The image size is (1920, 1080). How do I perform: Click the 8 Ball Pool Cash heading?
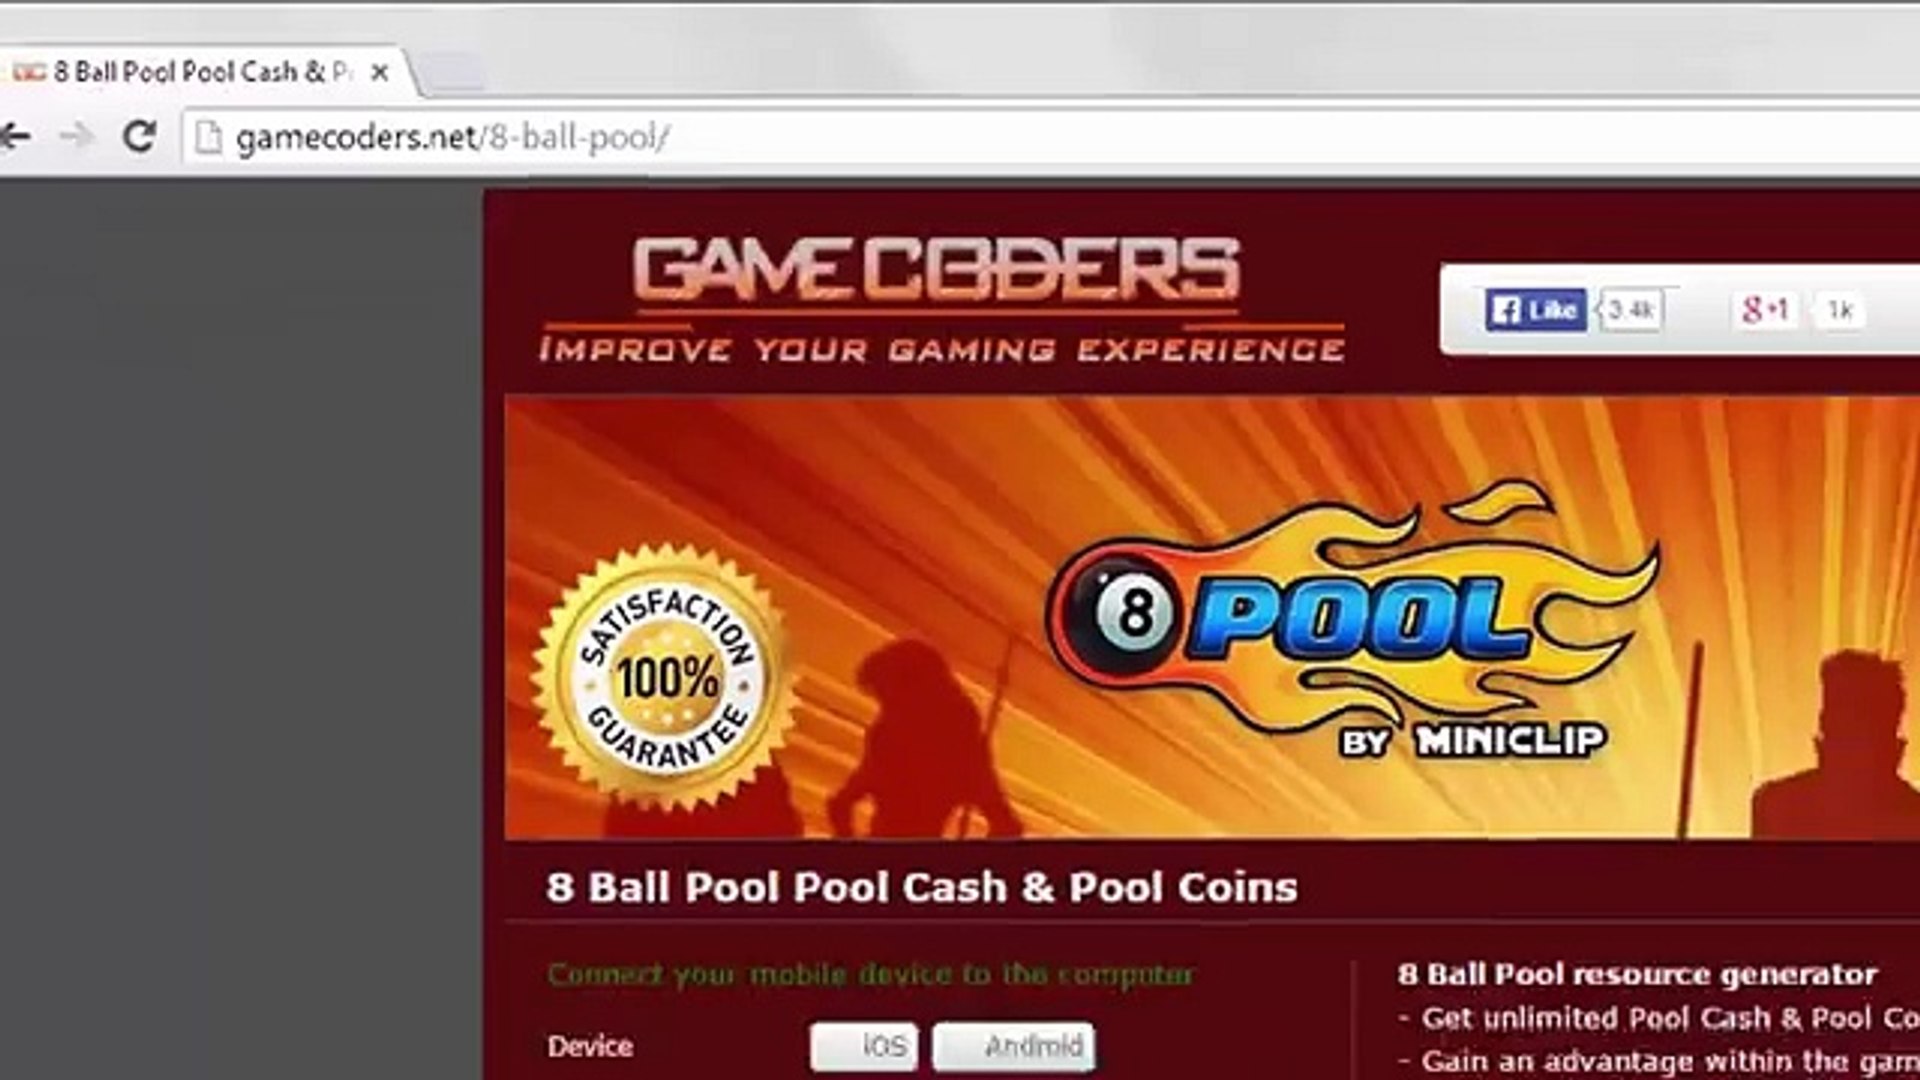pyautogui.click(x=922, y=887)
